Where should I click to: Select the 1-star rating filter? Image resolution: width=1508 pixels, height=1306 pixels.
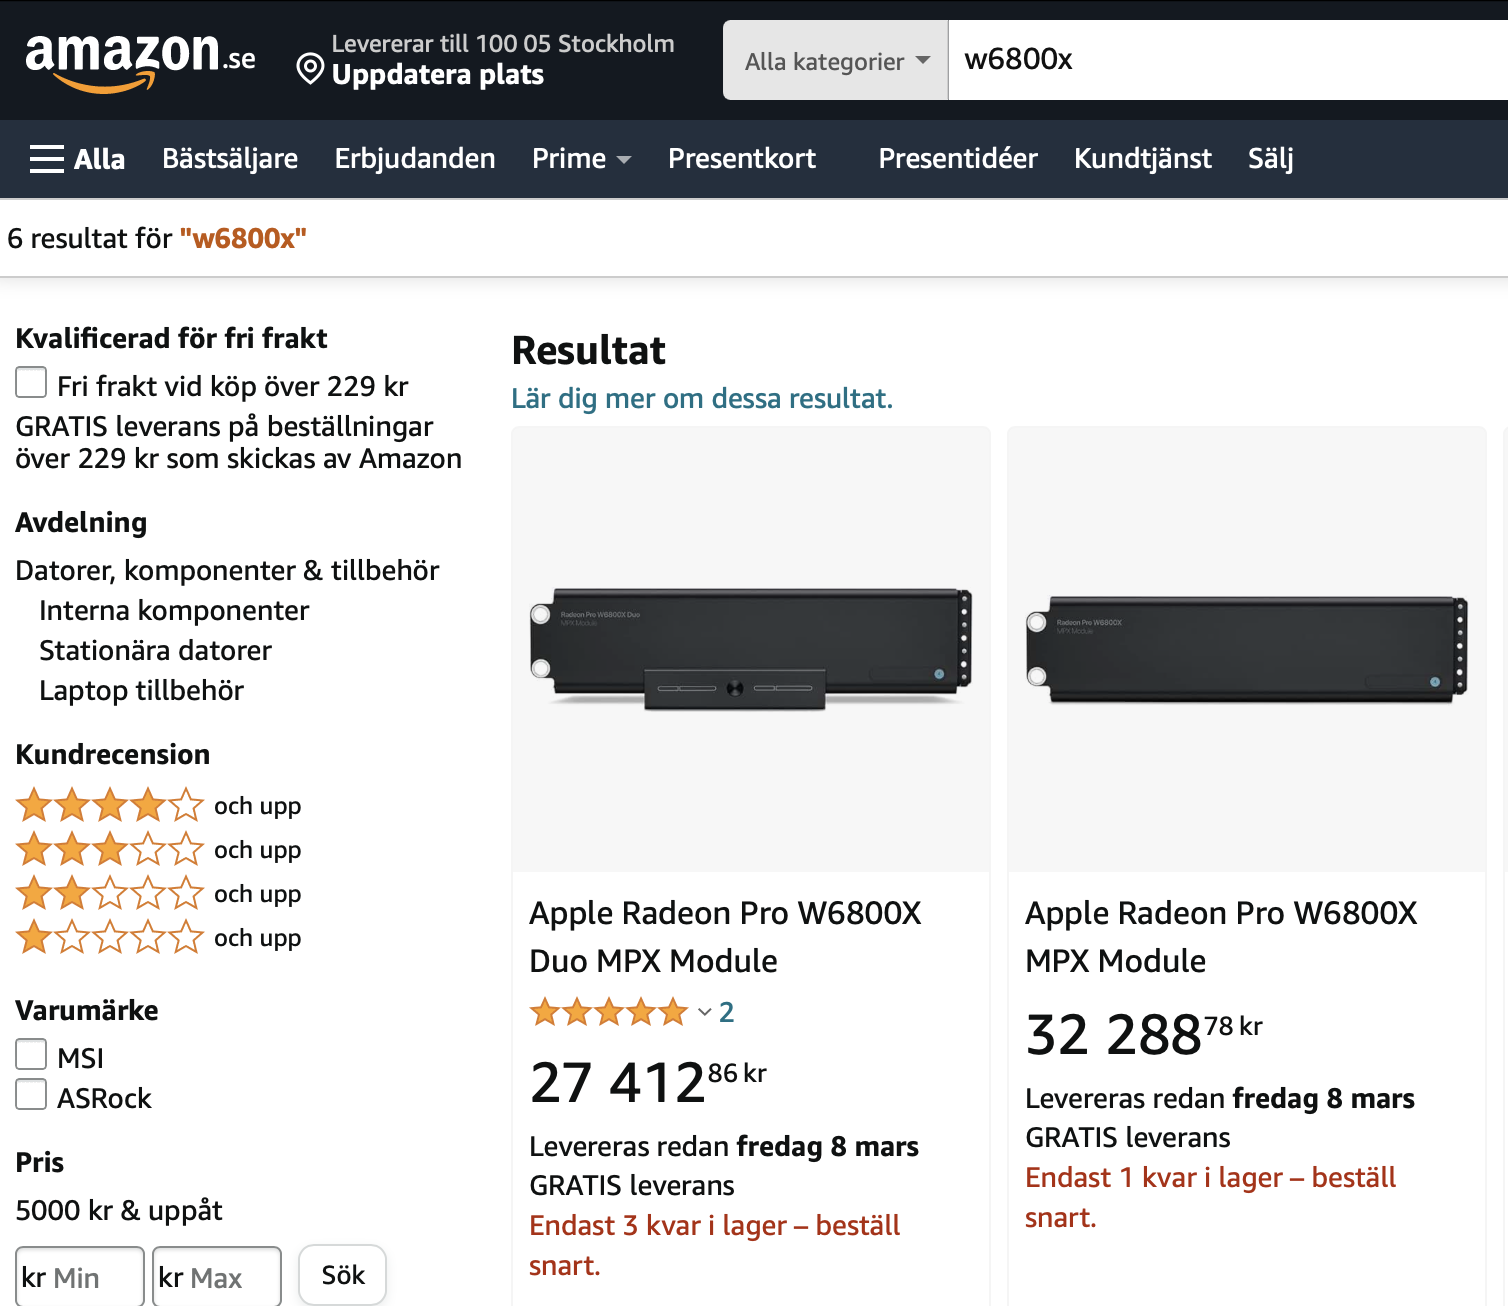[110, 937]
